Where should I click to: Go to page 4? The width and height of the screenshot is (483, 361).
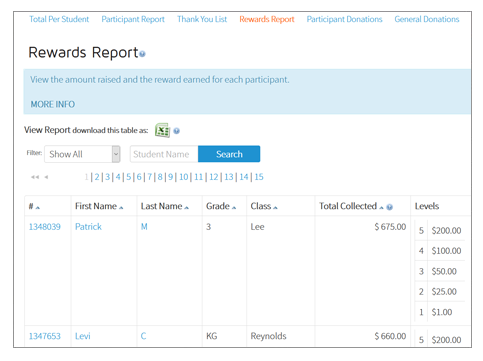(118, 177)
